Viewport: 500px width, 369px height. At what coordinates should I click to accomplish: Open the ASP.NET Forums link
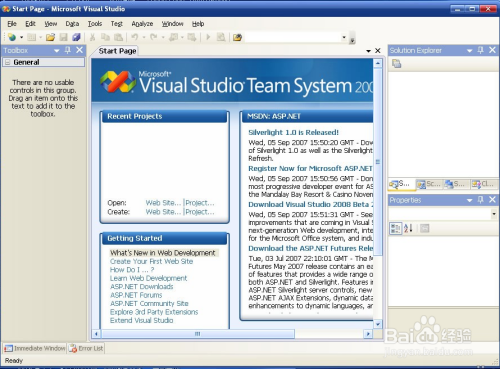pyautogui.click(x=136, y=295)
